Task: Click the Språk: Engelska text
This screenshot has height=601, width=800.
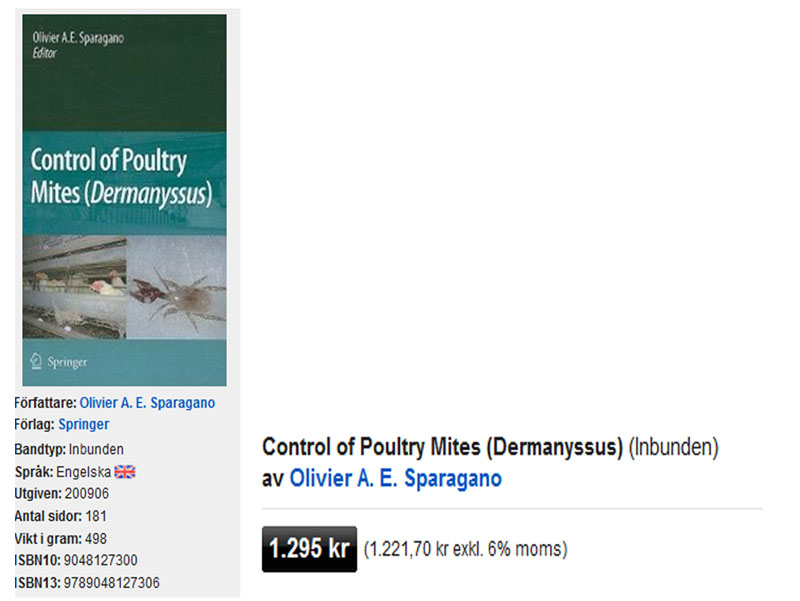Action: 62,471
